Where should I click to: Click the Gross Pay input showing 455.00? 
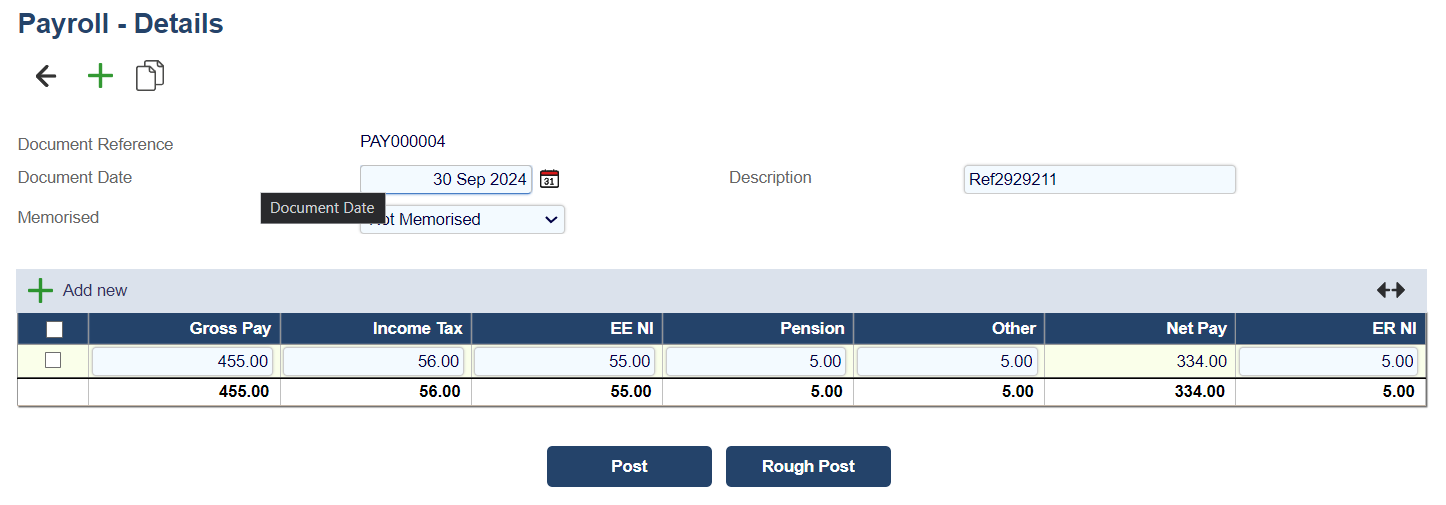click(x=183, y=361)
